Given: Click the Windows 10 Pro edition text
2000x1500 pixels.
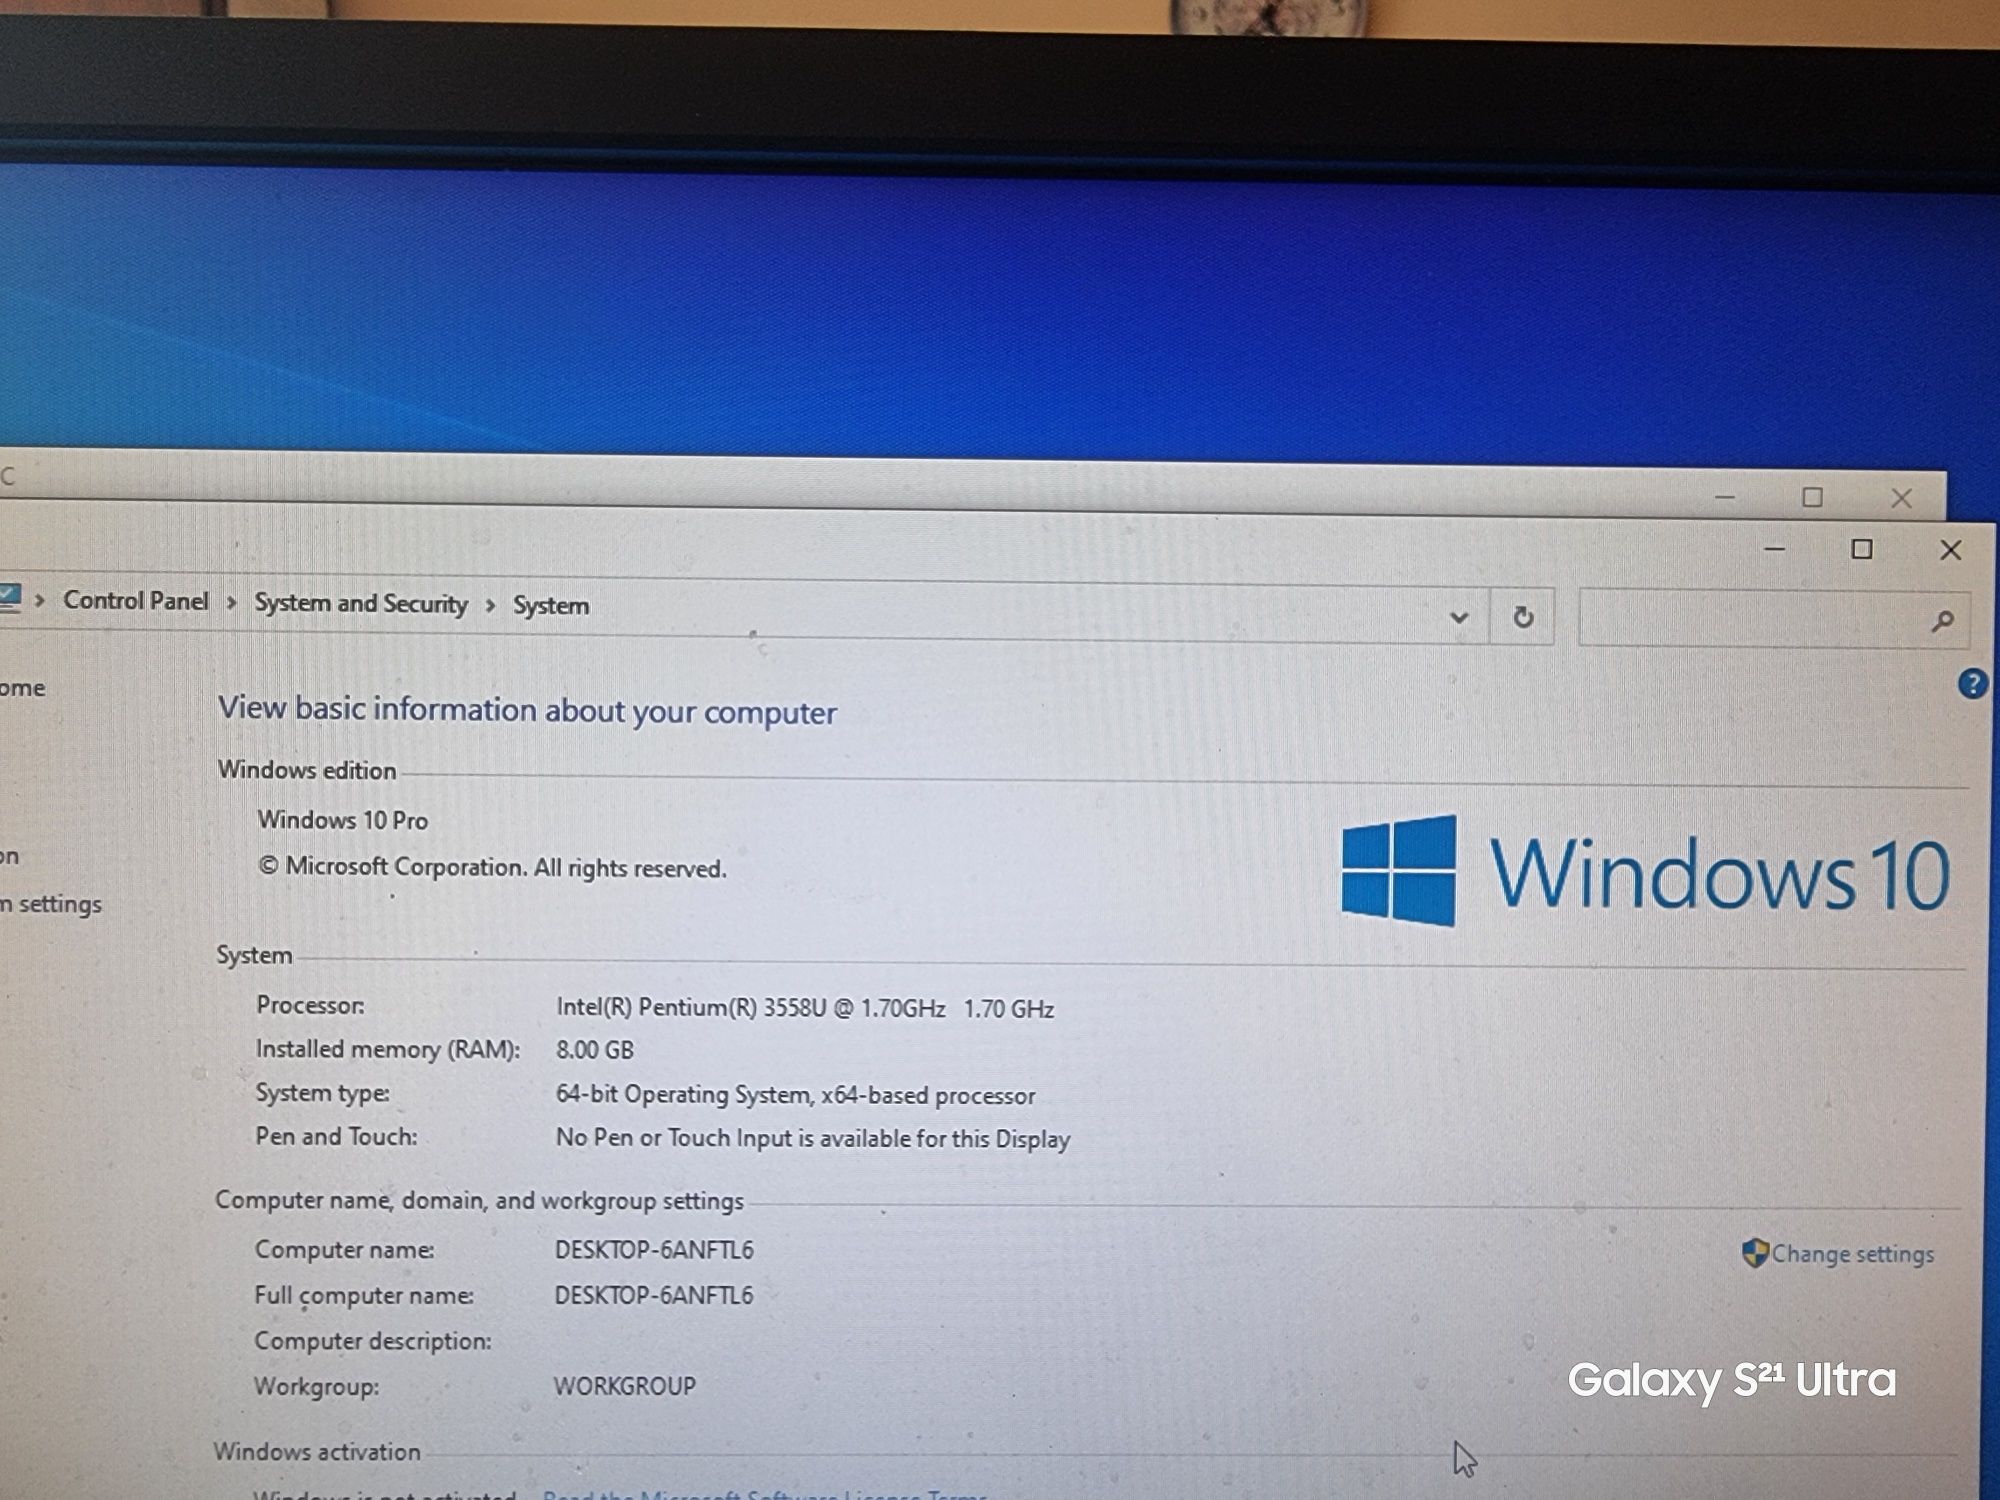Looking at the screenshot, I should (x=343, y=820).
